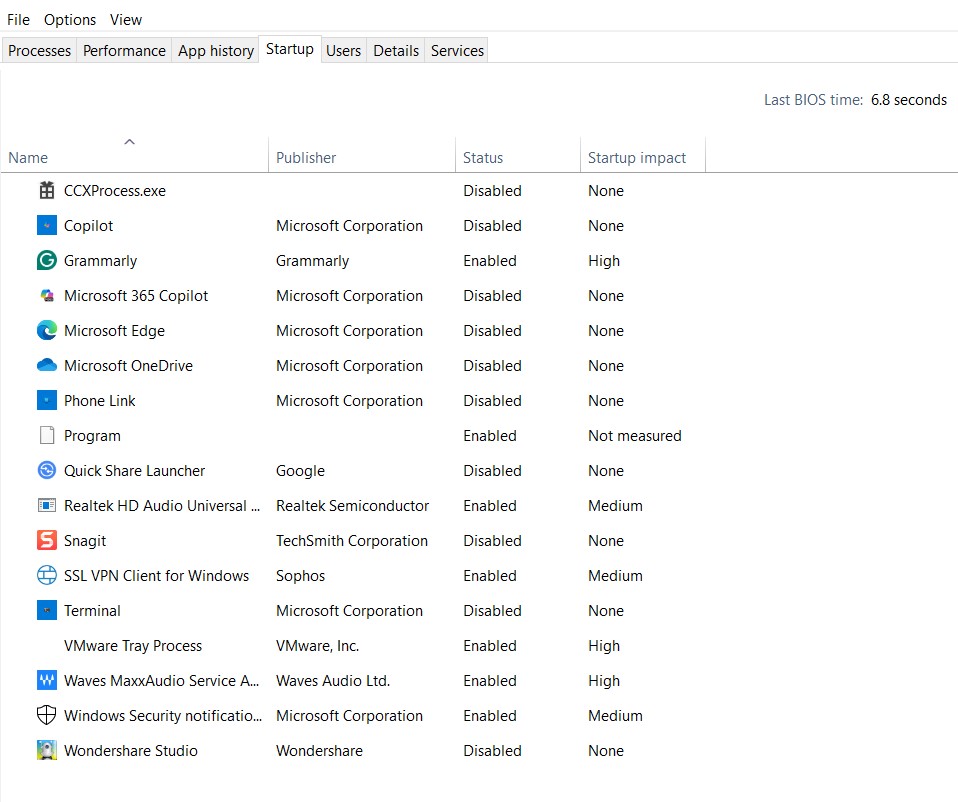Click the Wondershare publisher cell
This screenshot has height=802, width=958.
(x=319, y=751)
